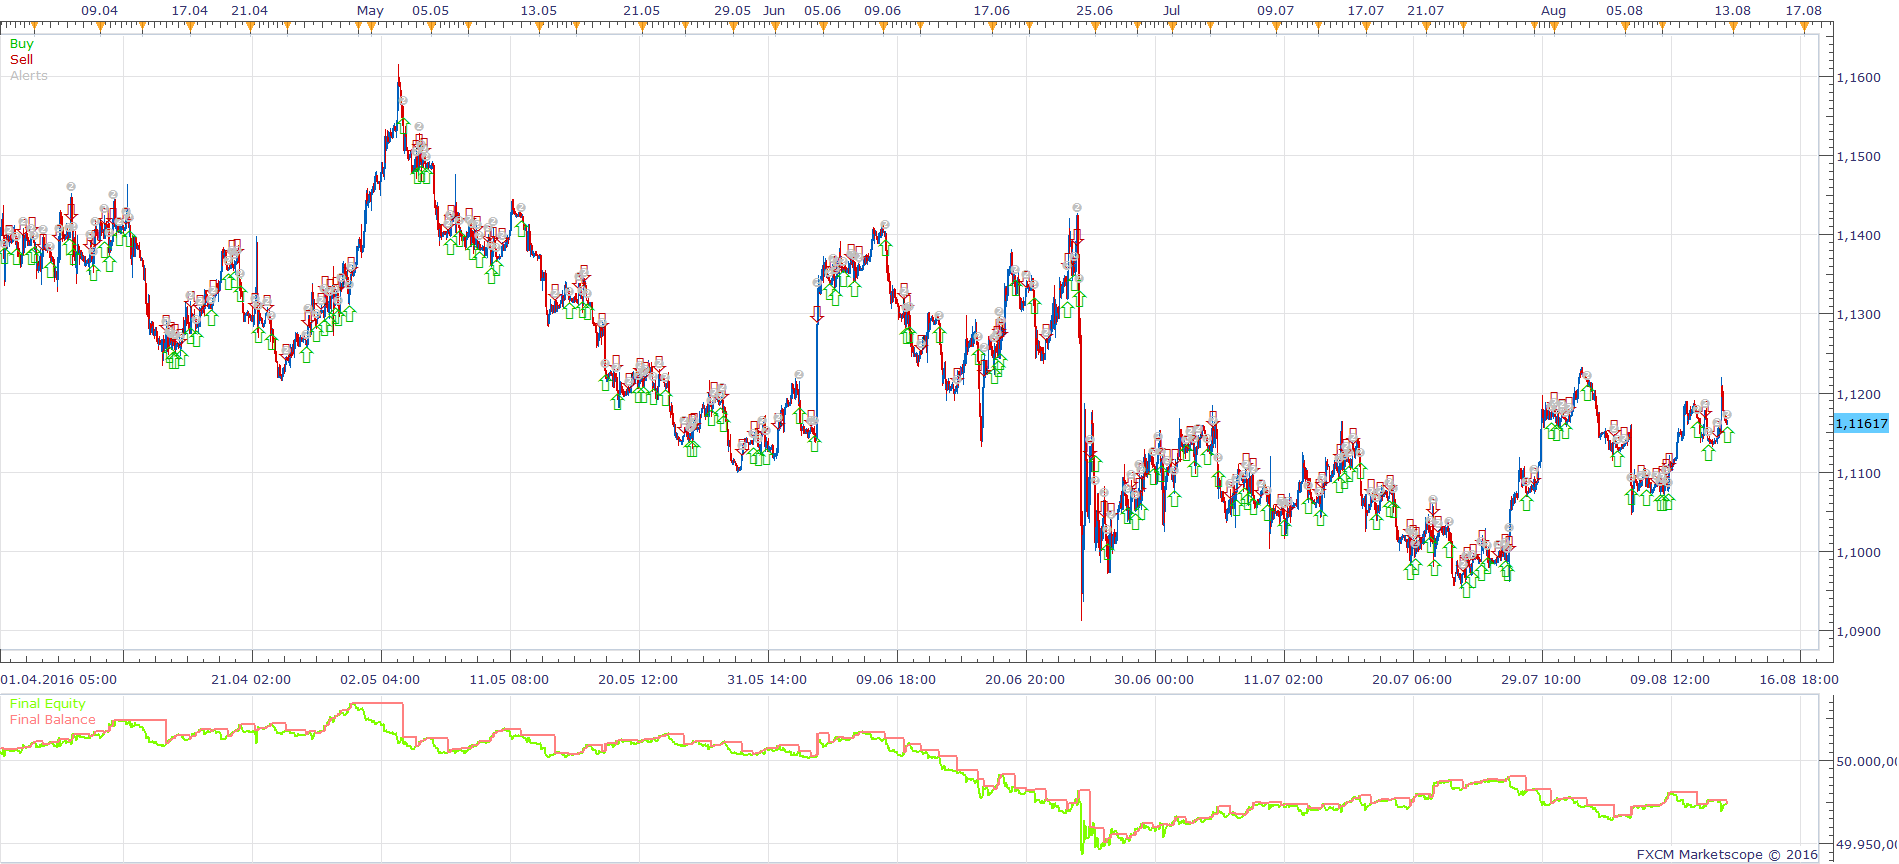This screenshot has height=864, width=1899.
Task: Select the Final Equity legend label
Action: 48,704
